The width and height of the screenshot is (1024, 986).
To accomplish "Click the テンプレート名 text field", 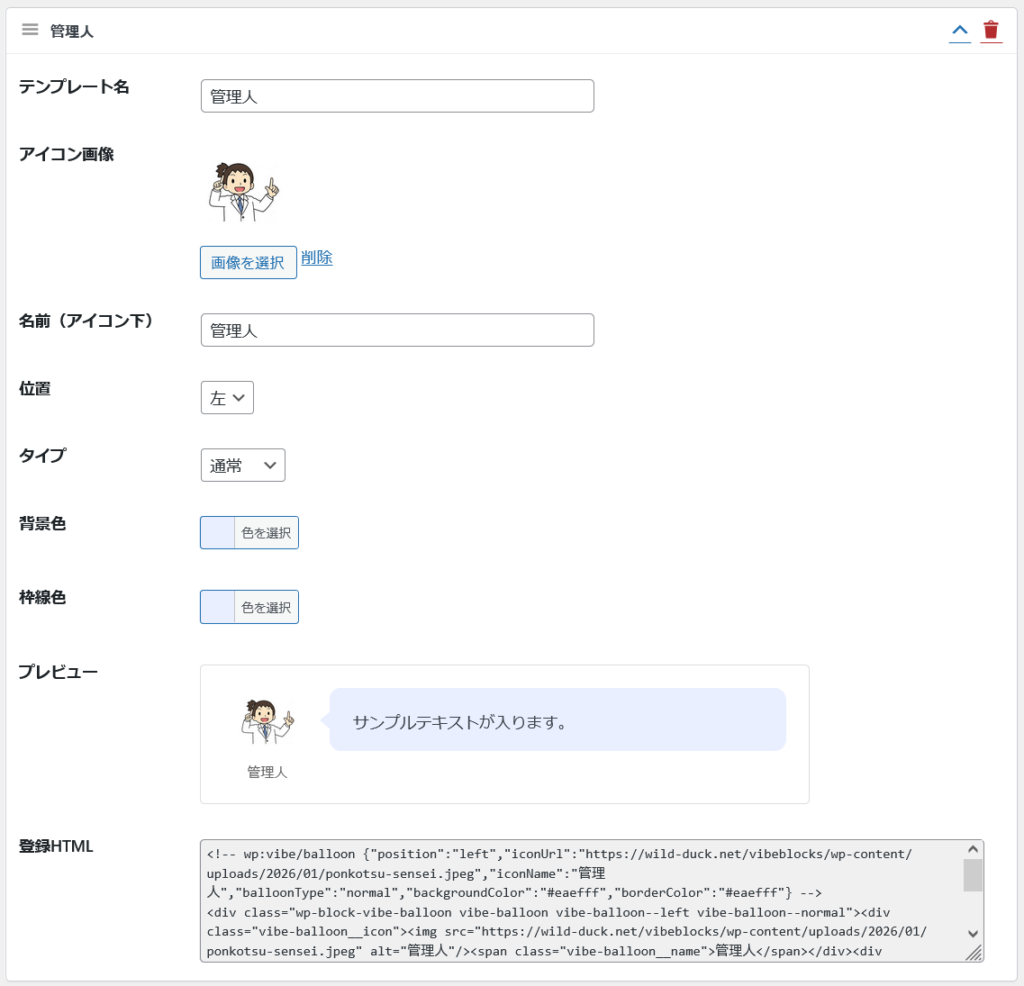I will coord(397,96).
